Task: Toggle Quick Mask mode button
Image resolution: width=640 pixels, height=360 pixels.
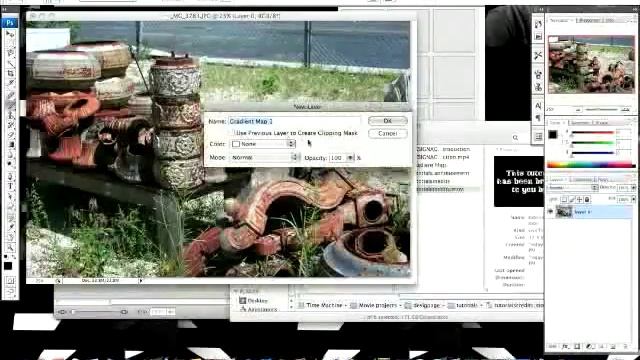Action: tap(10, 281)
